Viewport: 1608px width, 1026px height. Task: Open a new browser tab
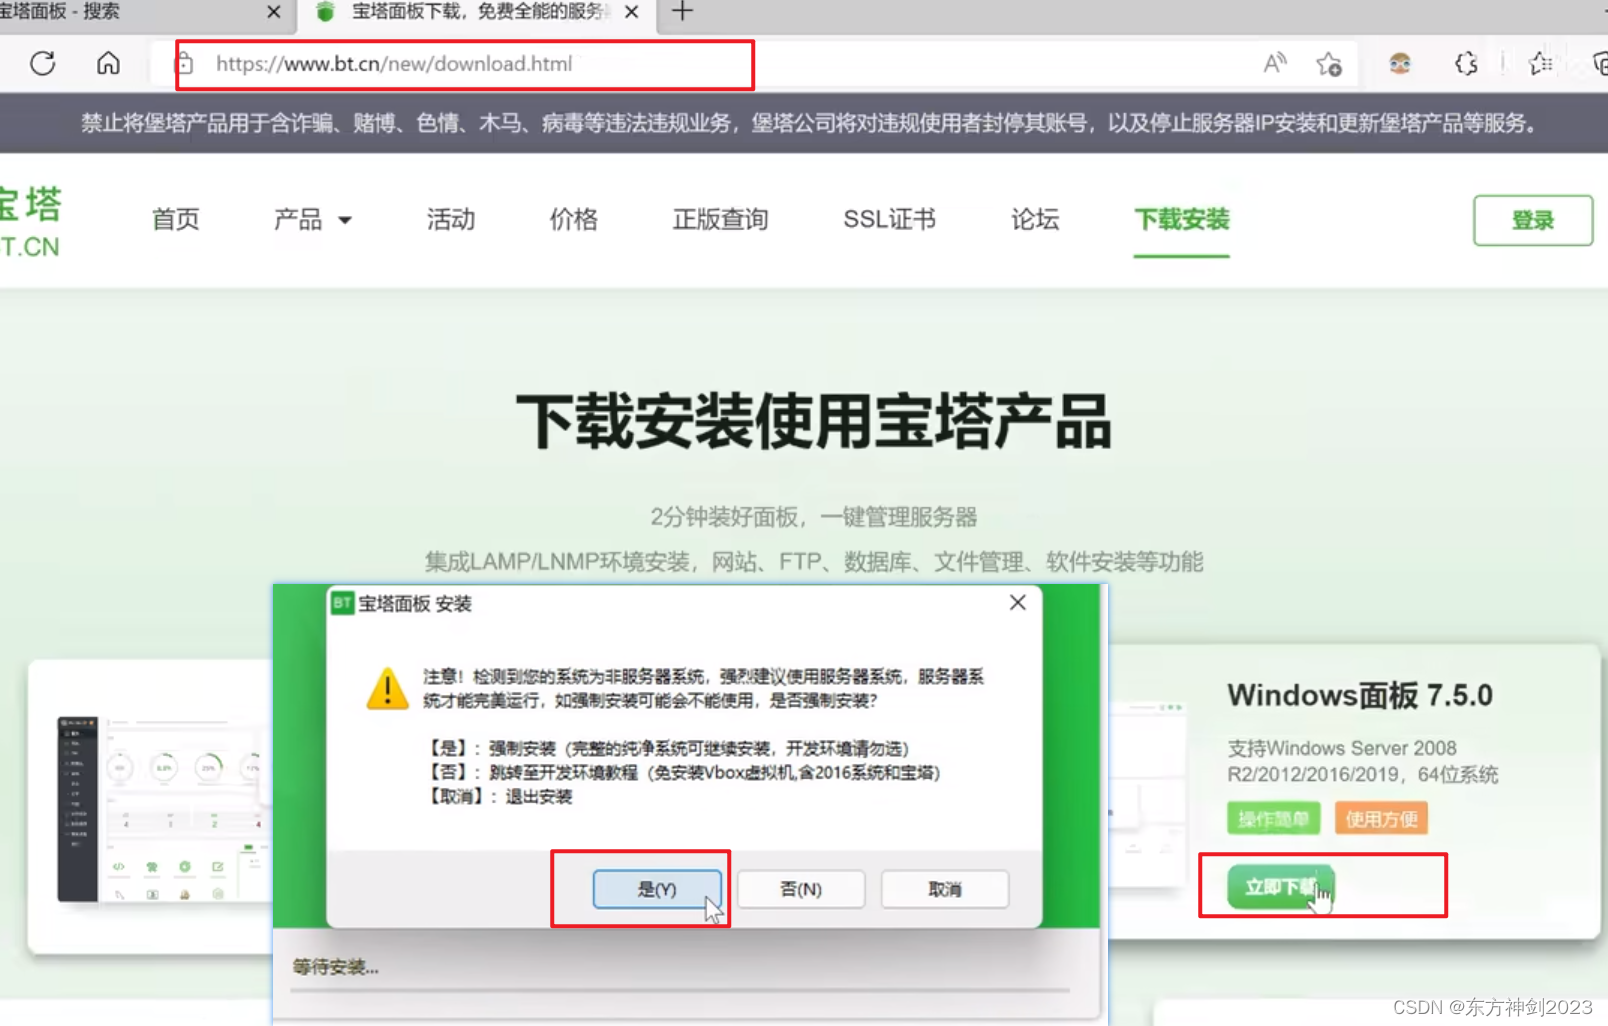(x=682, y=12)
